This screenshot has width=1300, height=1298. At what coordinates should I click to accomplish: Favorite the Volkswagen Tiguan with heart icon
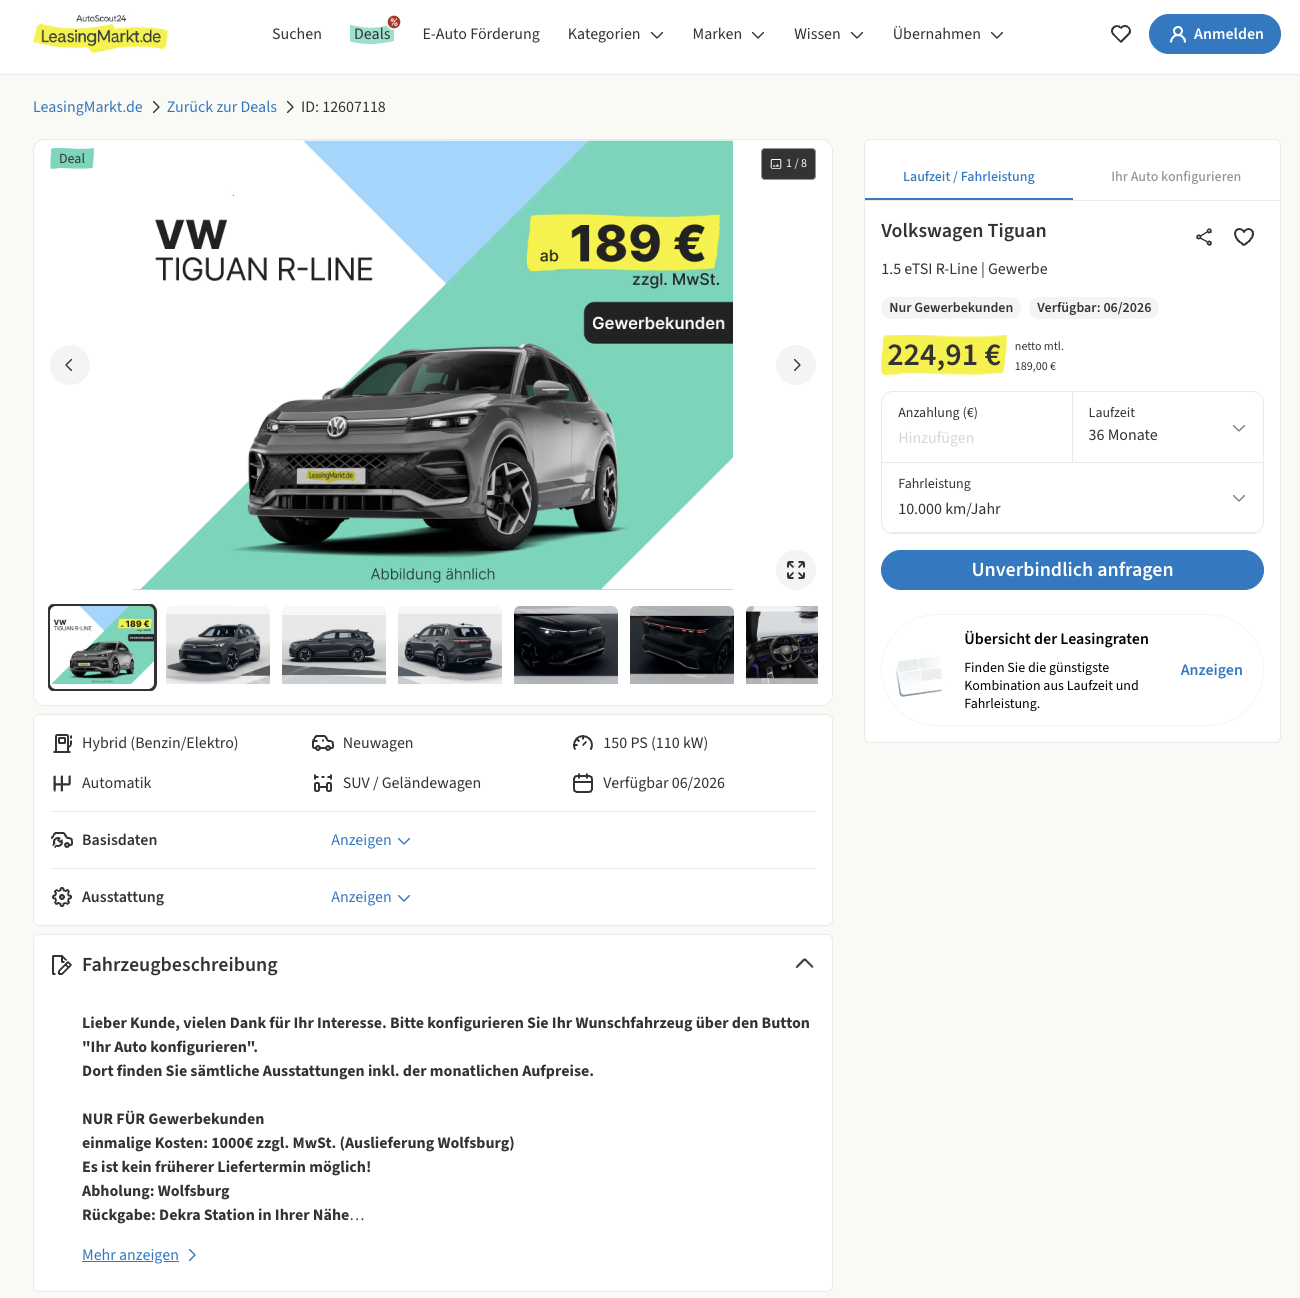[x=1244, y=237]
